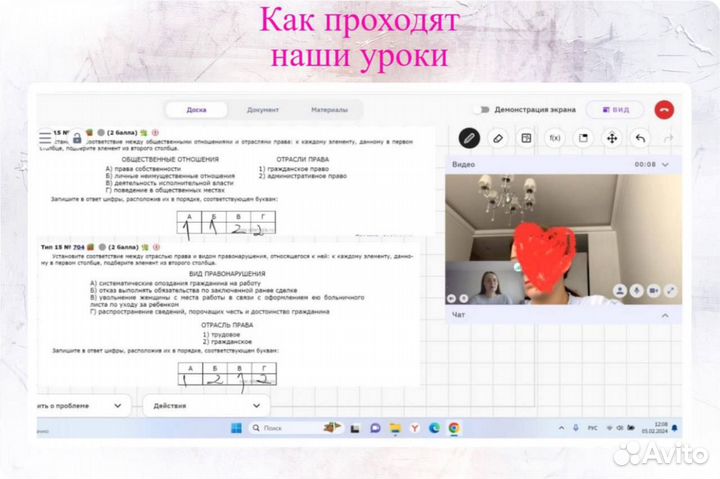Click the ВИД ПРАВОНАРУШЕНИЯ heading
This screenshot has width=720, height=479.
(227, 274)
